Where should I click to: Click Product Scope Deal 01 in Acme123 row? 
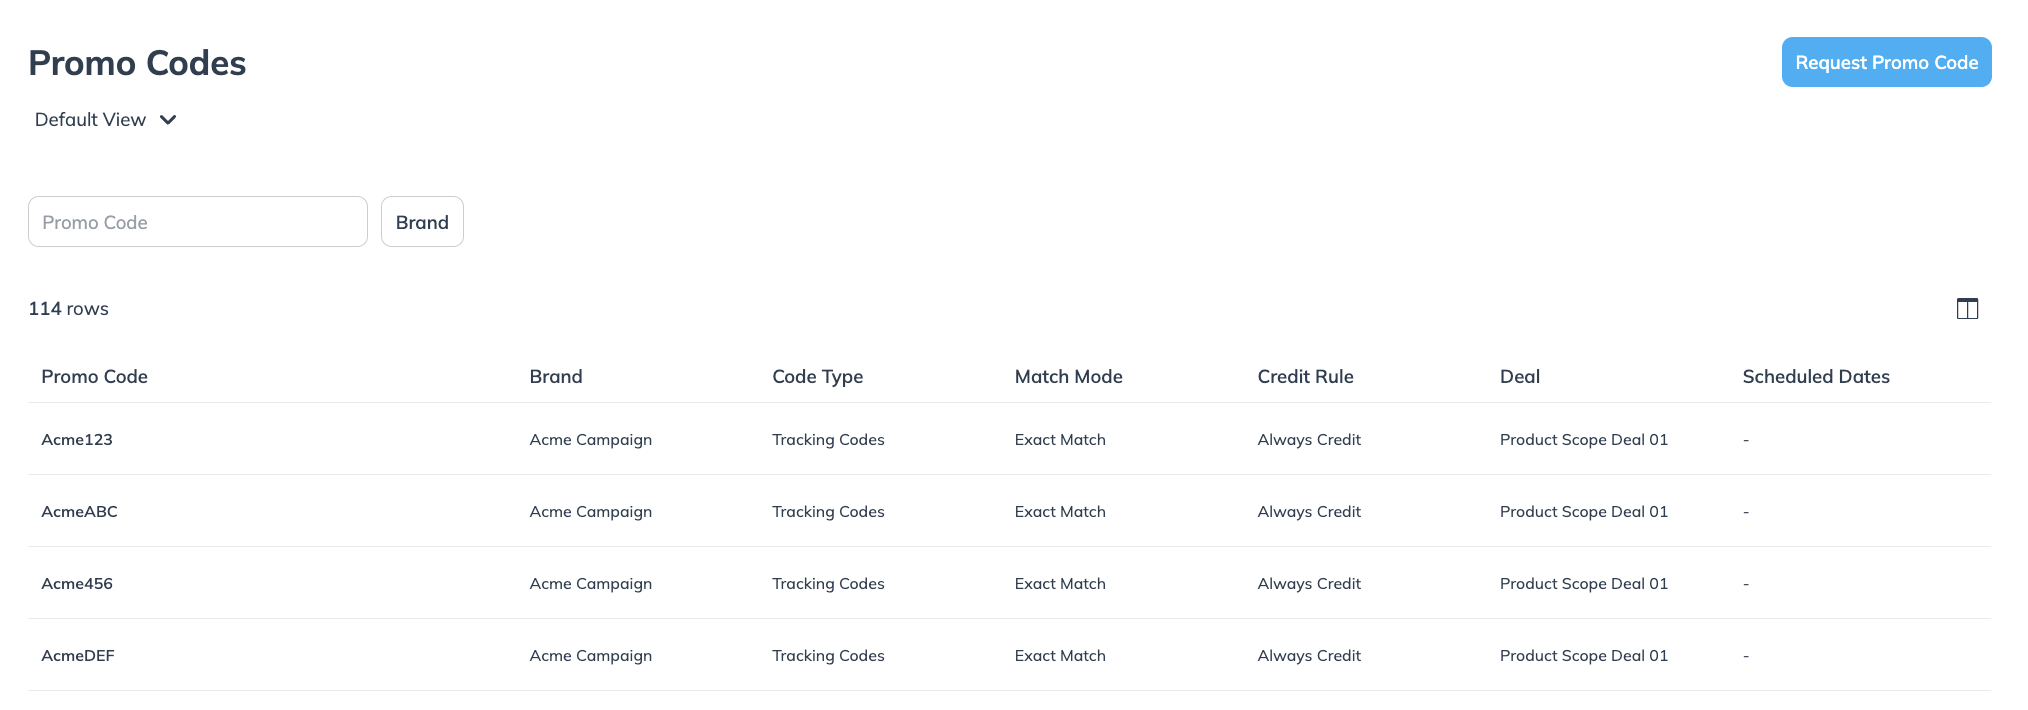point(1583,440)
